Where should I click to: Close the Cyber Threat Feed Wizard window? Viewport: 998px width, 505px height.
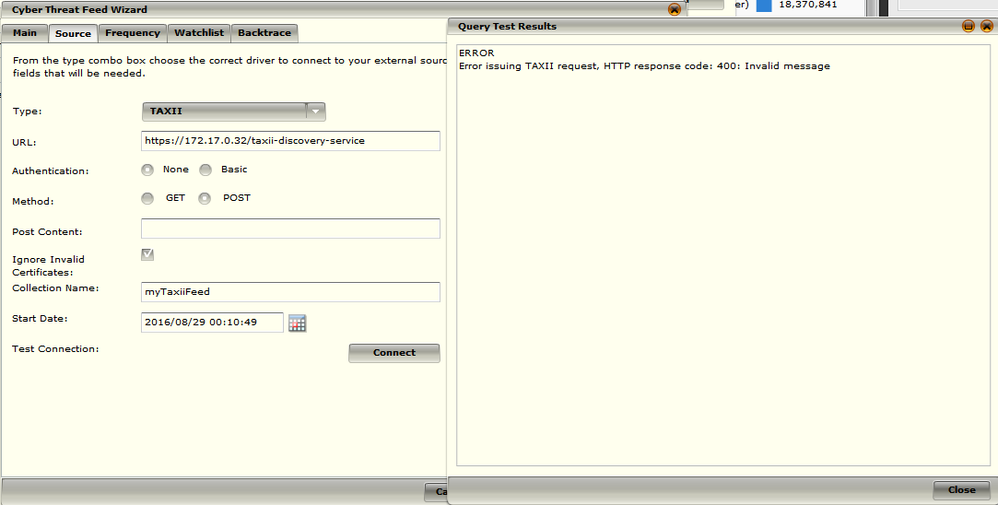coord(675,10)
